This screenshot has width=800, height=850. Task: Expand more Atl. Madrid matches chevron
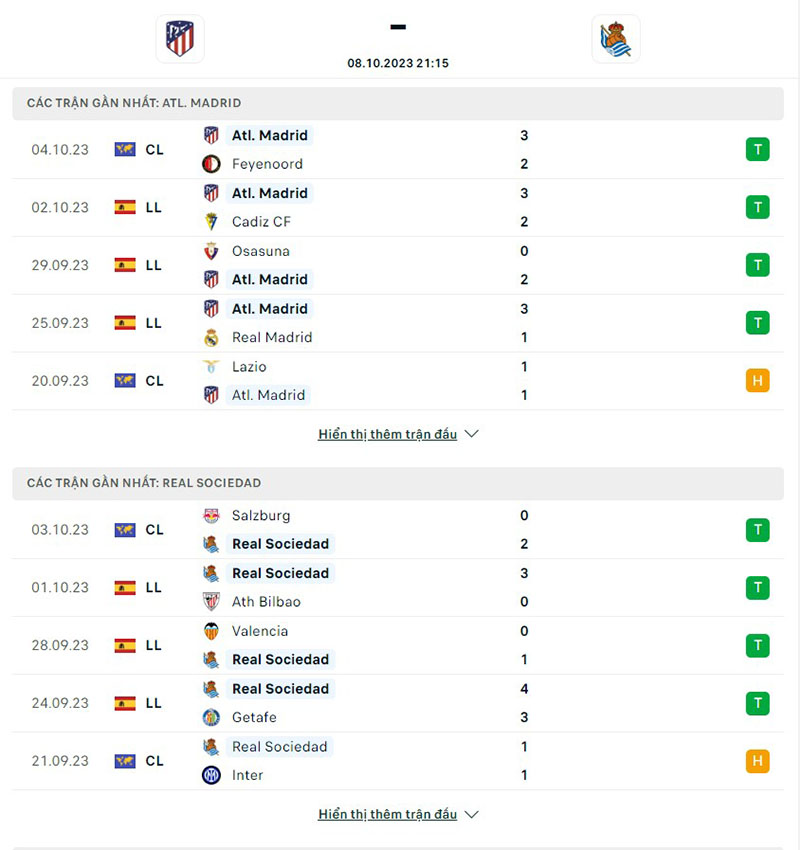click(x=472, y=434)
